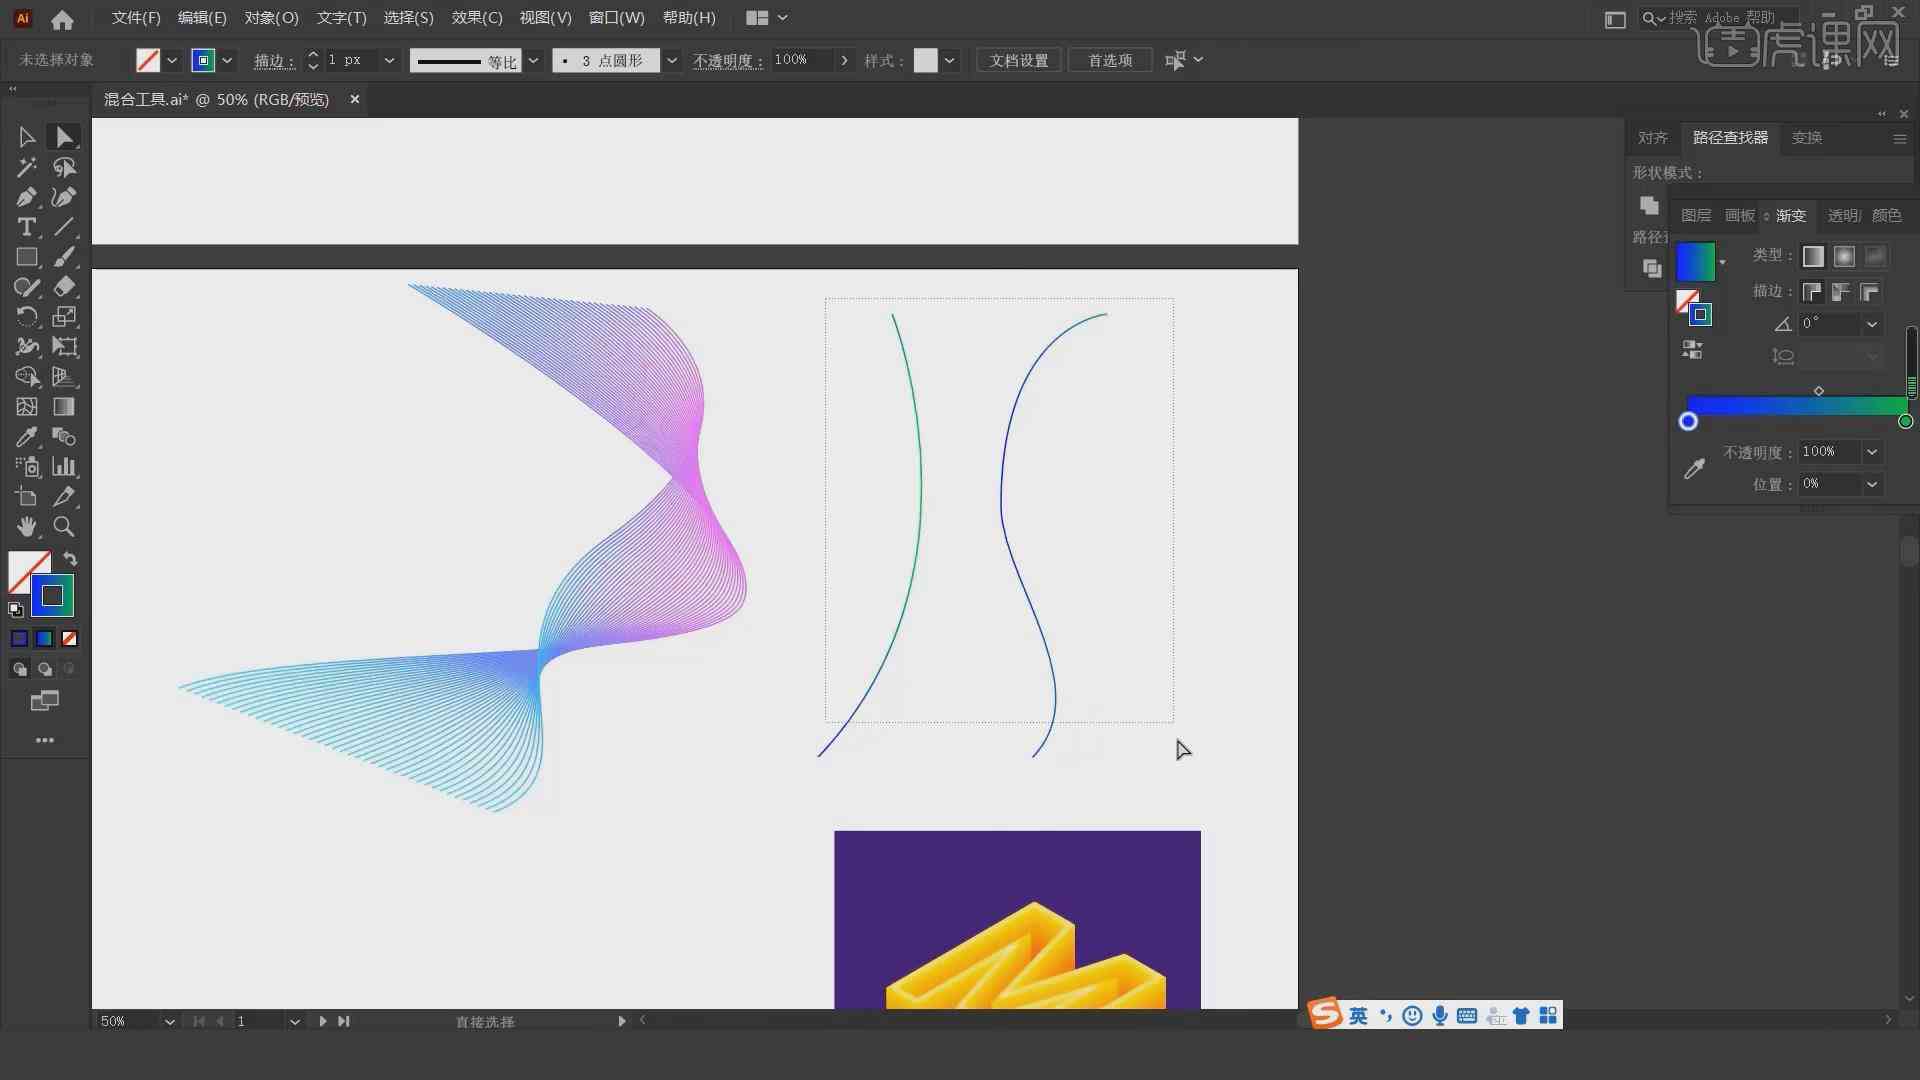Screen dimensions: 1920x1080
Task: Open the 文件(F) menu
Action: pos(136,18)
